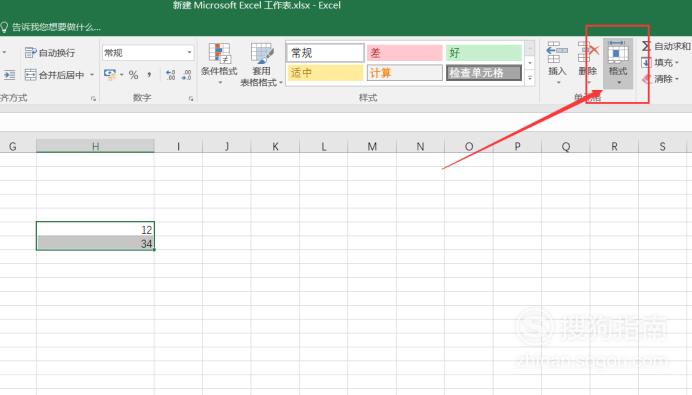Open accounting format dropdown arrow
Screen dimensions: 692x395
pos(121,75)
